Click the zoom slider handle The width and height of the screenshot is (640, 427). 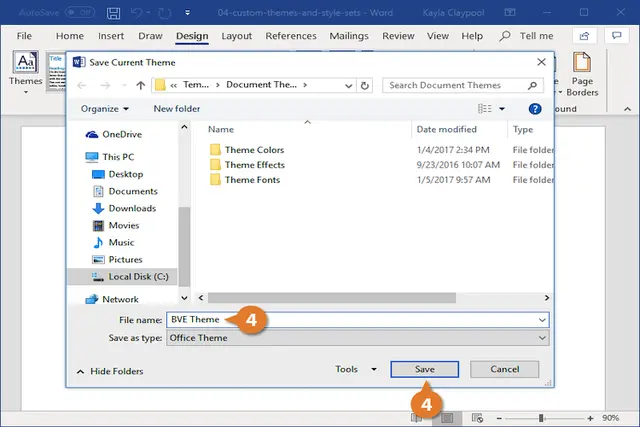point(541,418)
